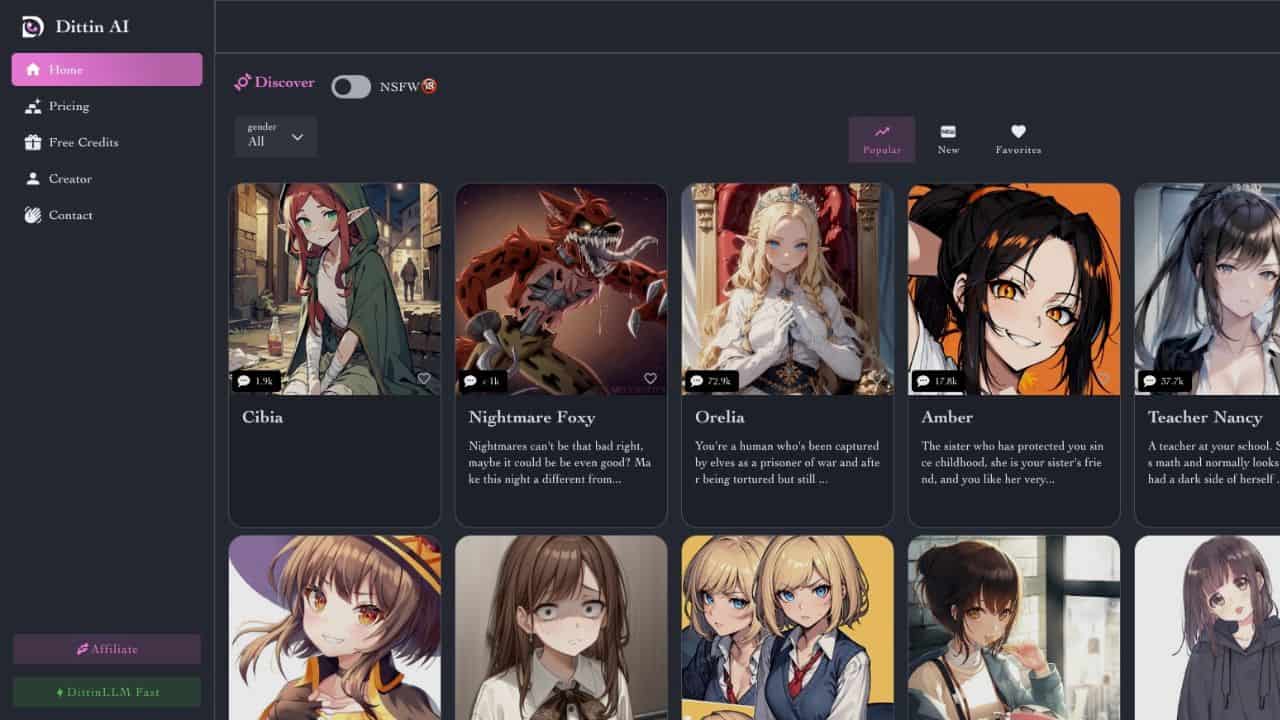Click the Pricing coins icon

[33, 106]
